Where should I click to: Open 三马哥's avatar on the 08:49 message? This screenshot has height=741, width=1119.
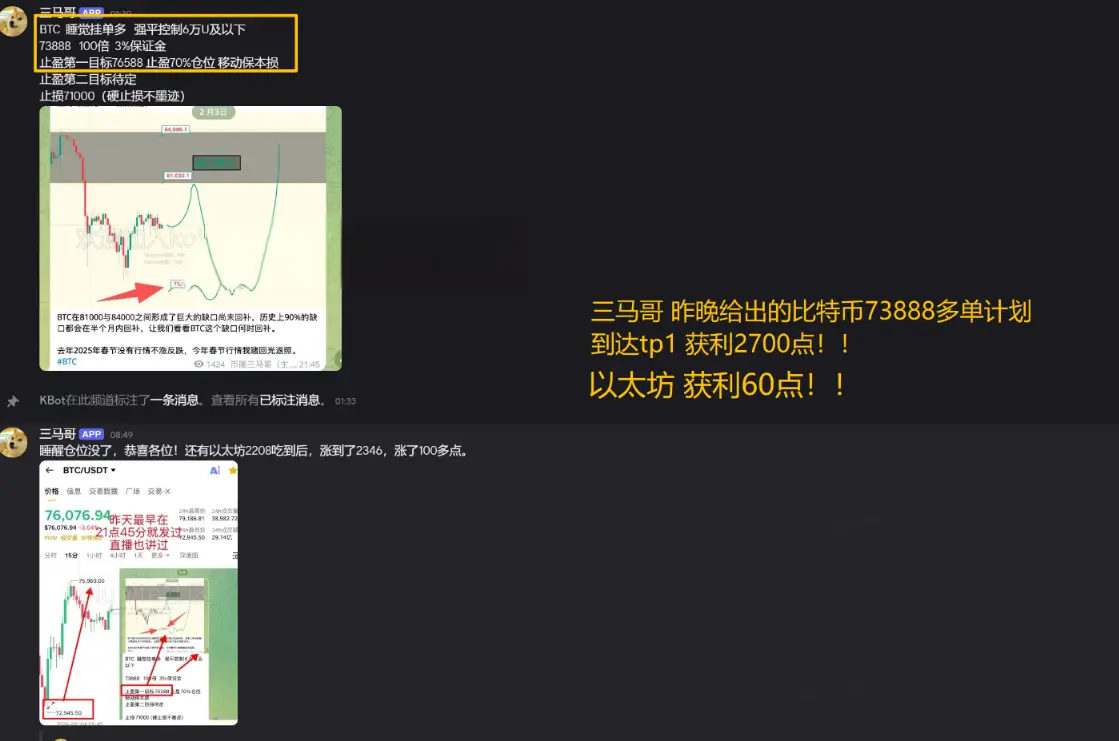pos(13,442)
